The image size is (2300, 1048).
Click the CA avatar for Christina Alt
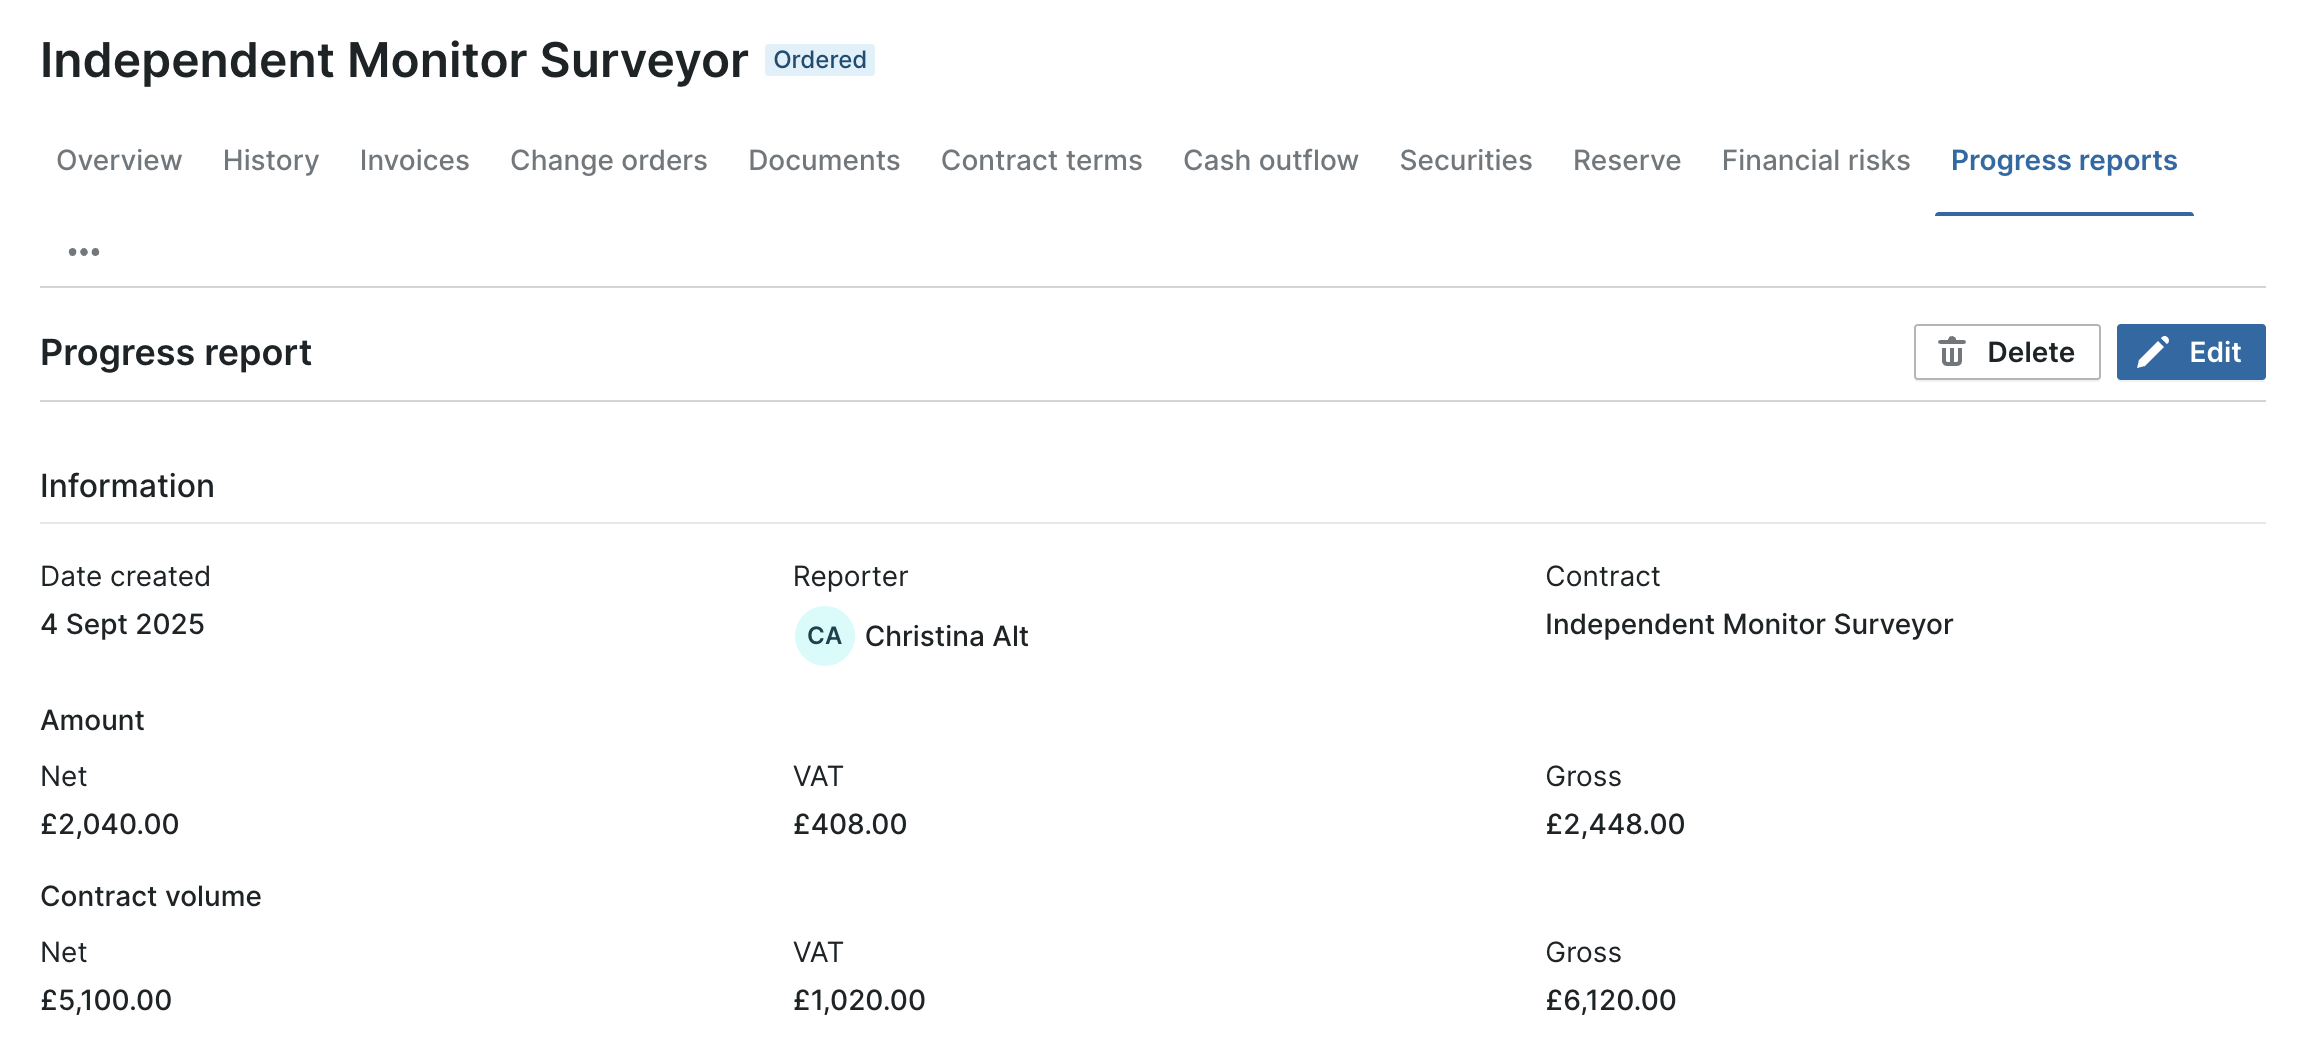(824, 636)
